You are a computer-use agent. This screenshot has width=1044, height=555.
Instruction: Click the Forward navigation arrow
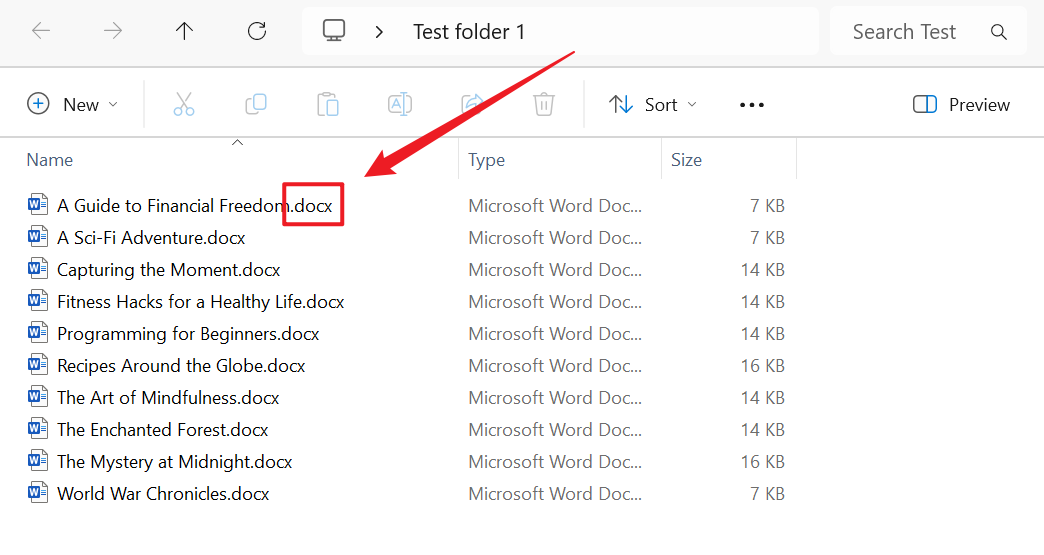tap(113, 31)
